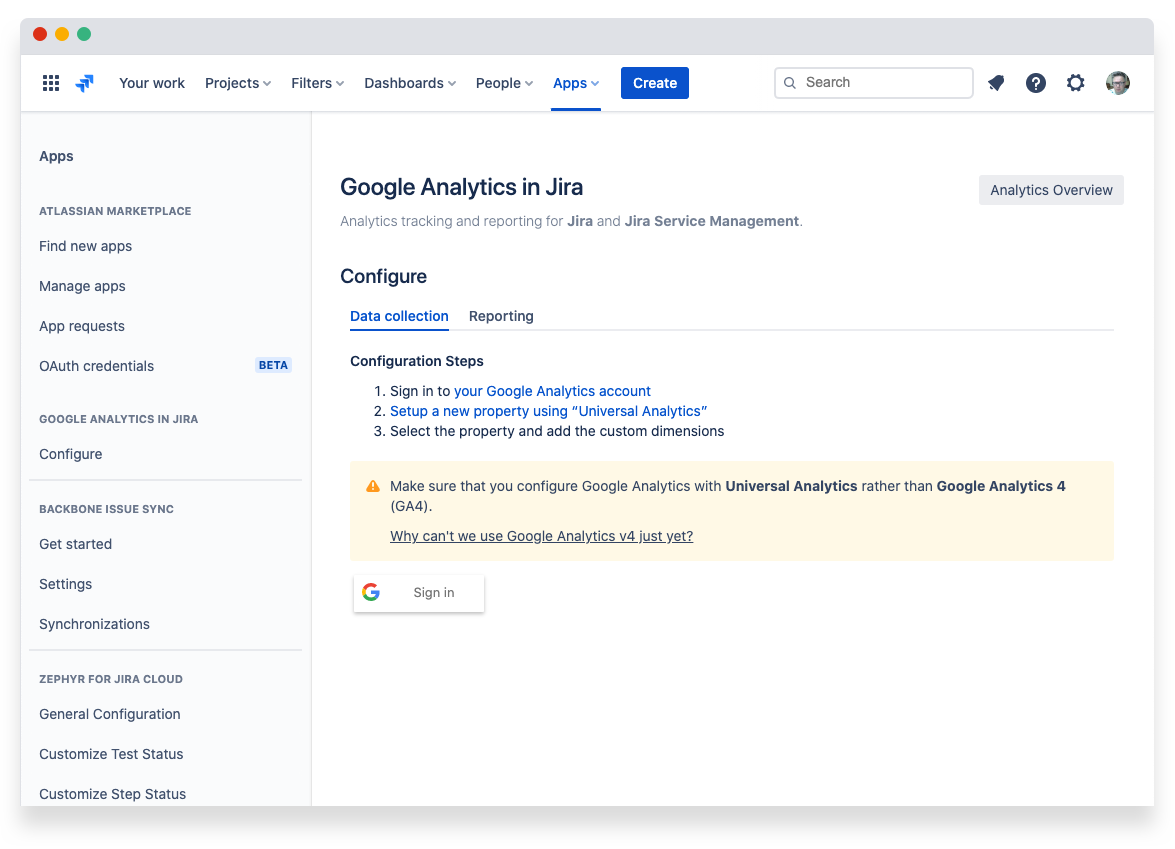
Task: Expand the Filters dropdown
Action: (x=317, y=83)
